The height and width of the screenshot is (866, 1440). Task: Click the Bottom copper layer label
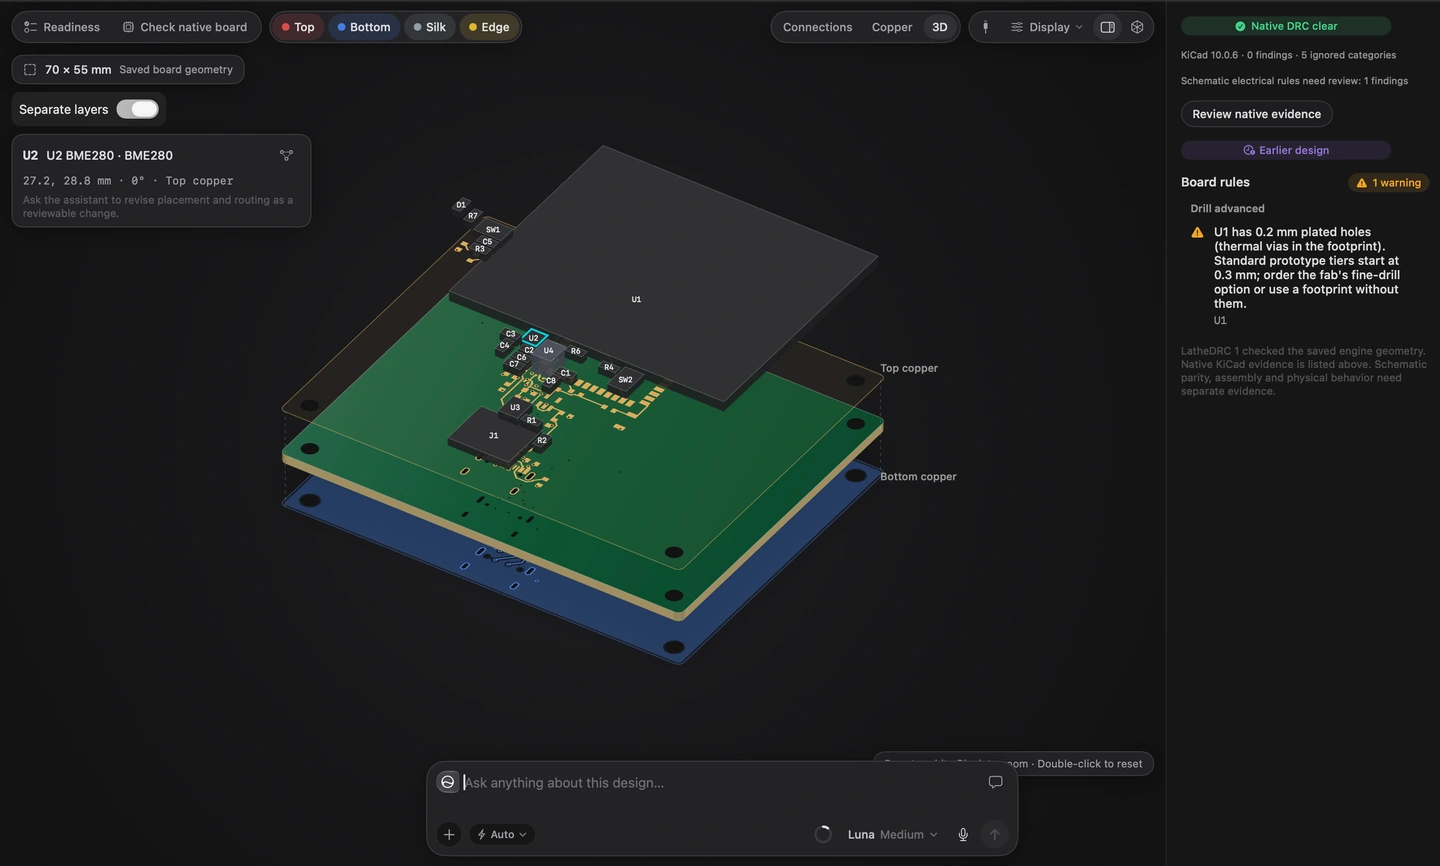click(x=918, y=477)
